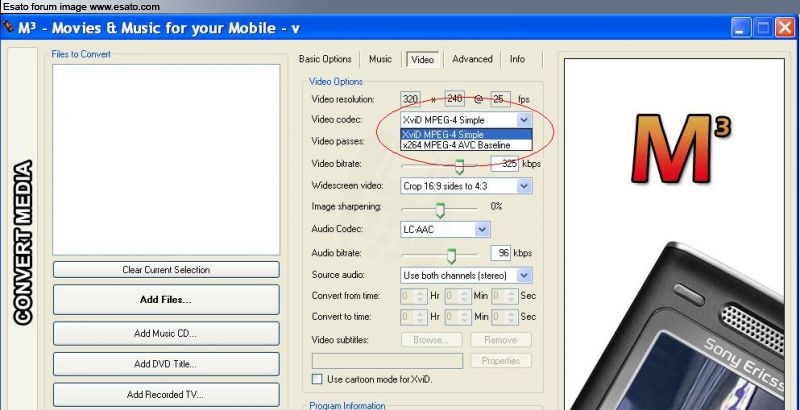Choose x264 MPEG-4 AVC Baseline option

[466, 145]
